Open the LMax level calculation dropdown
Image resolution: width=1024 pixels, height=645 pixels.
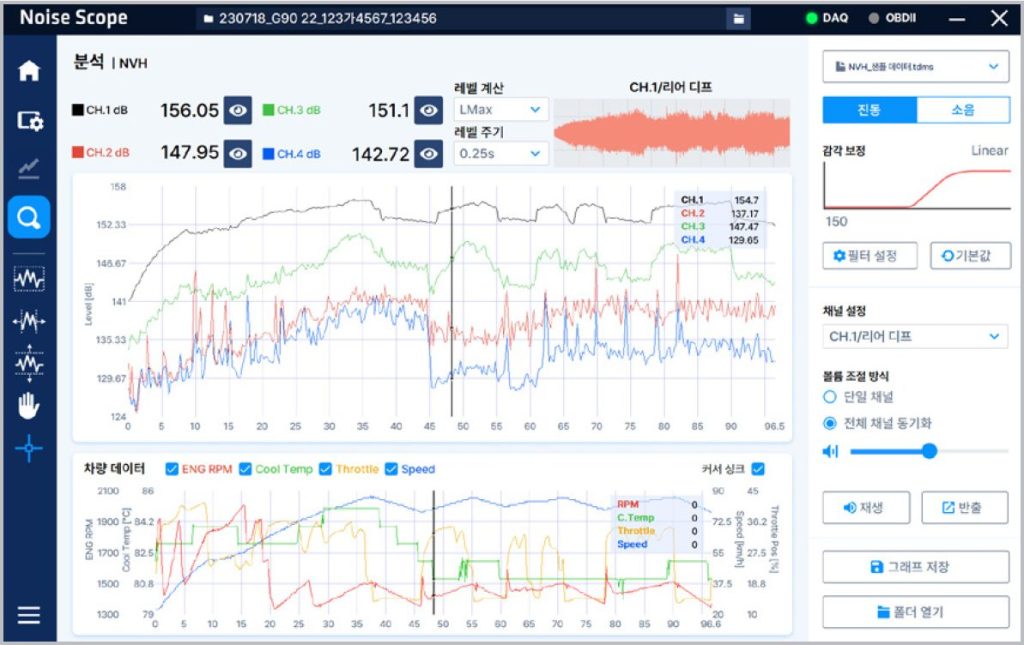pos(500,109)
